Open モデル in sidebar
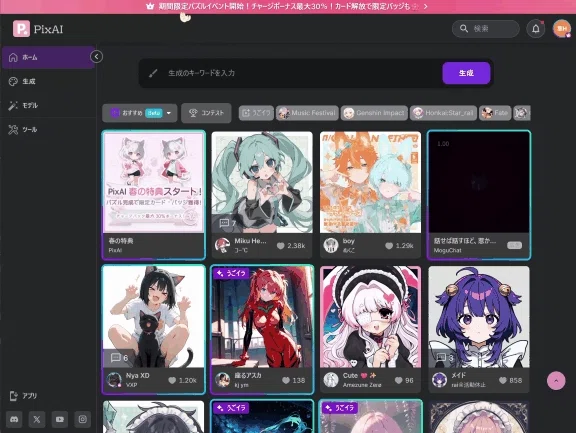 [48, 105]
